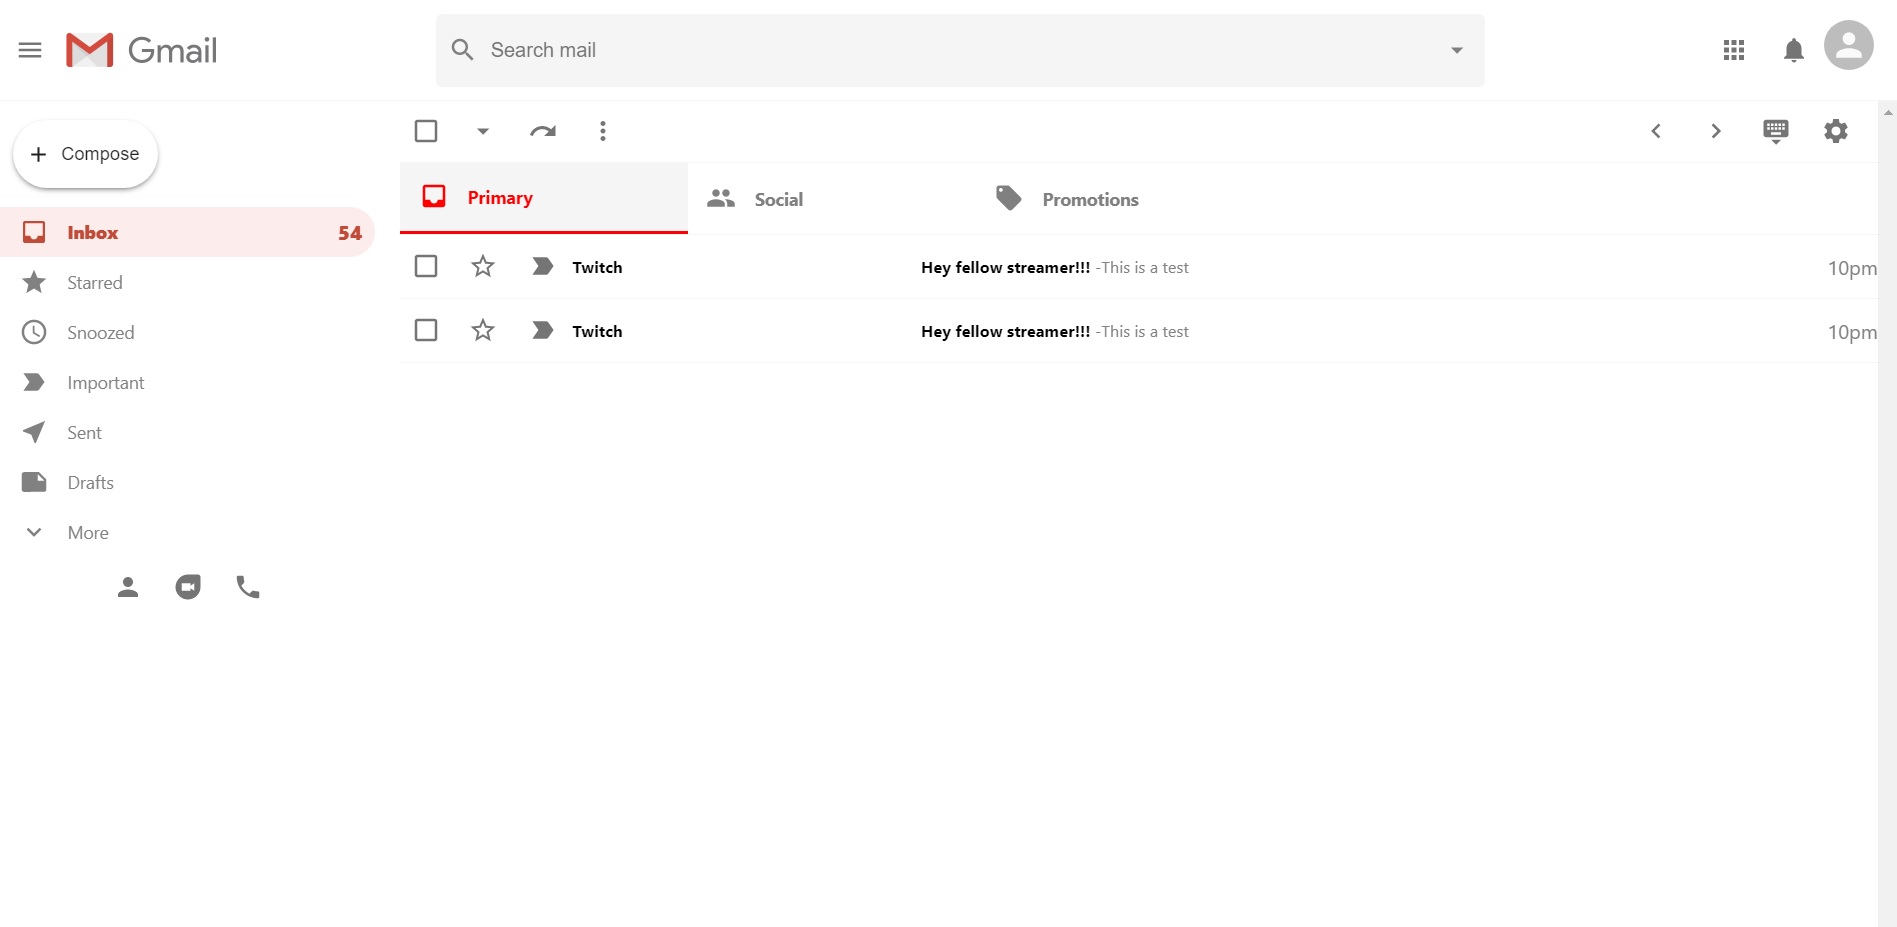Image resolution: width=1897 pixels, height=927 pixels.
Task: Click the Compose button
Action: [85, 153]
